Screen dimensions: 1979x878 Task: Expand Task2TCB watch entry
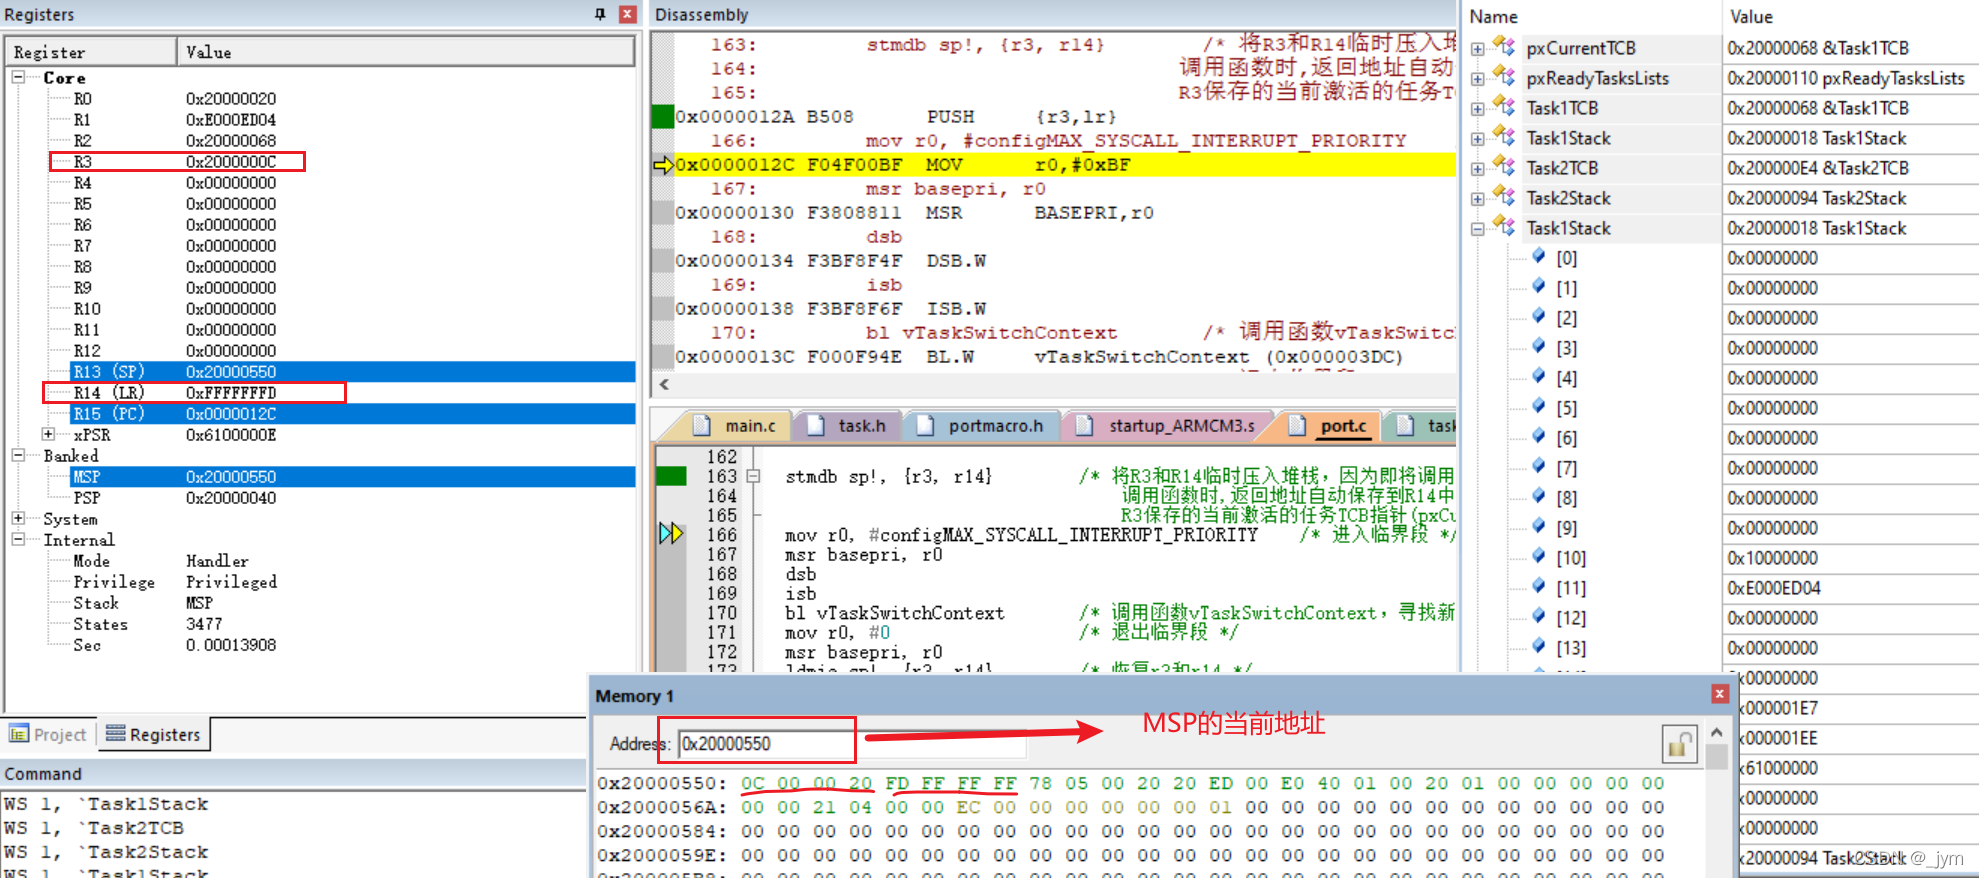(1478, 168)
